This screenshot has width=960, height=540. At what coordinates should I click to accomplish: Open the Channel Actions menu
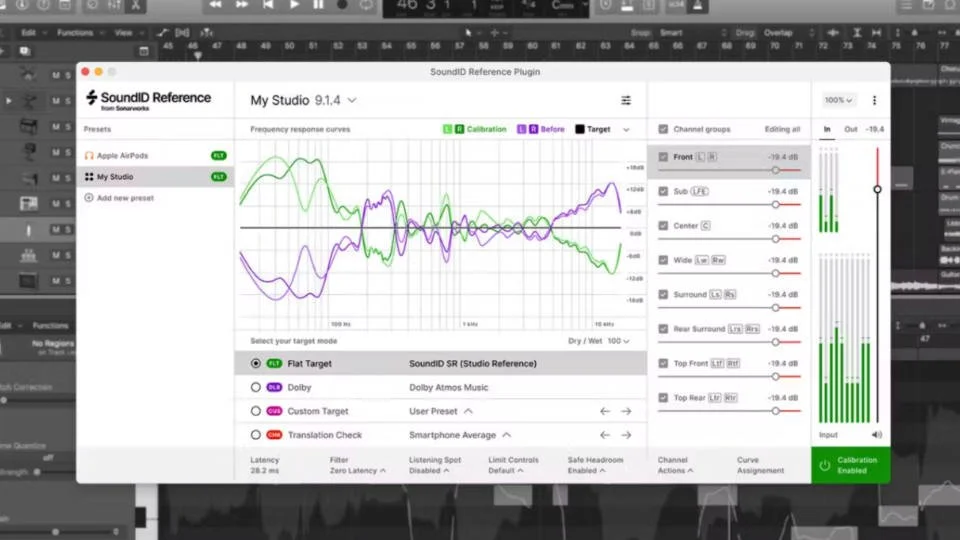(x=675, y=465)
